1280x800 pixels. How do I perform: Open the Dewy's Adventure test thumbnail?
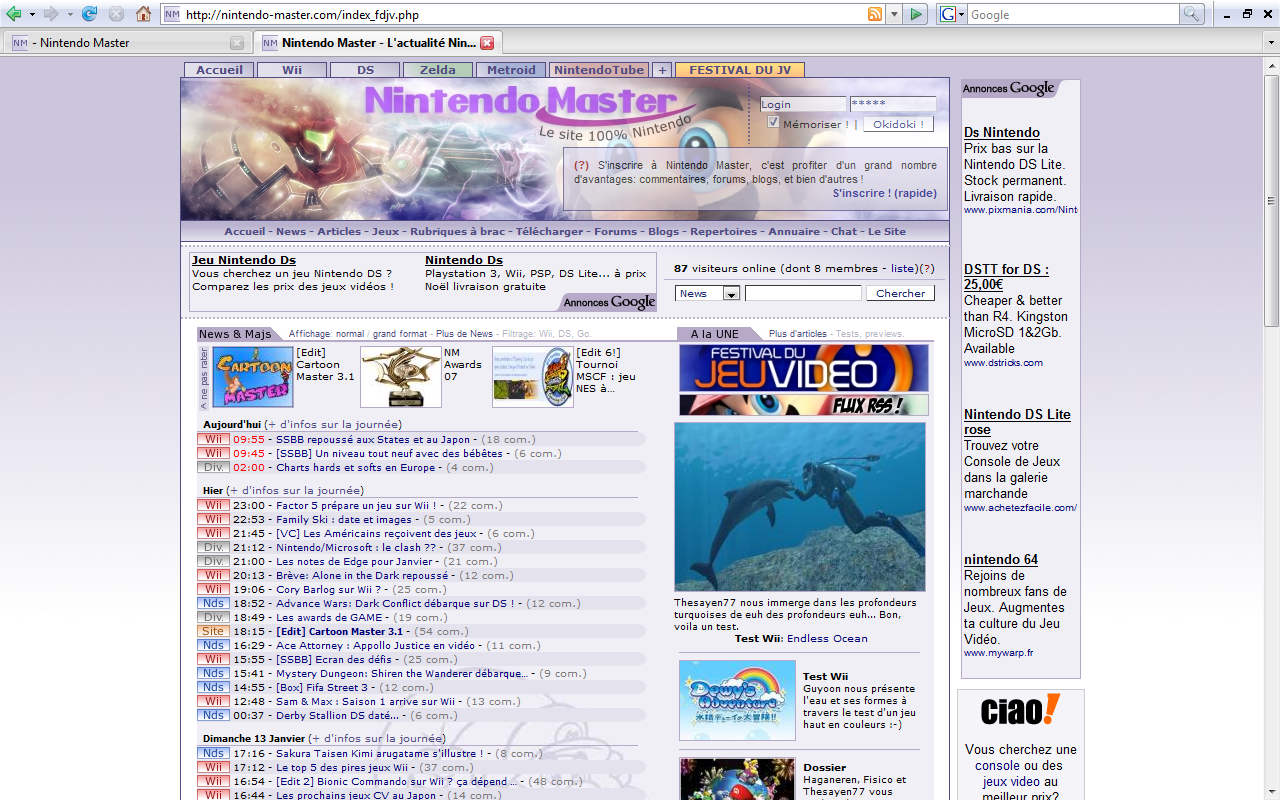point(737,700)
